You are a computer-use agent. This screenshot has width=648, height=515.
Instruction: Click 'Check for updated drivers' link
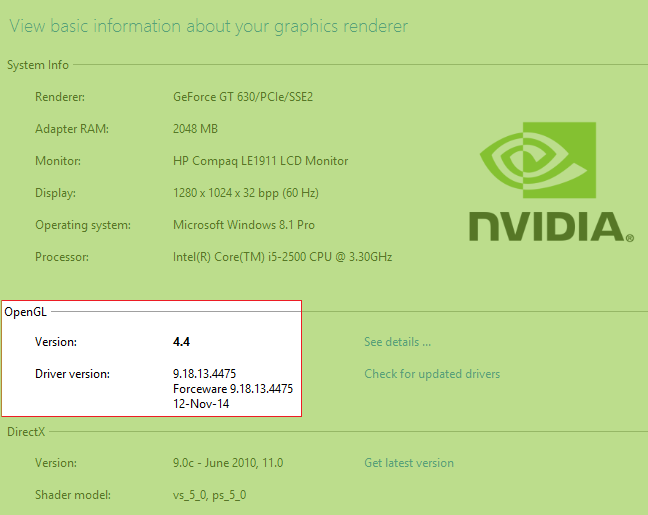pyautogui.click(x=432, y=374)
